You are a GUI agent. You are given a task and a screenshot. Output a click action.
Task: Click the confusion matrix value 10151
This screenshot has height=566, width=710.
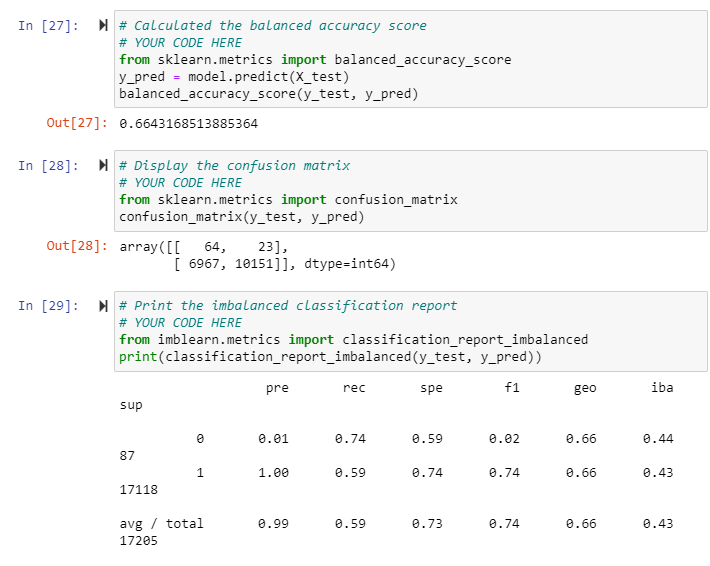[254, 264]
